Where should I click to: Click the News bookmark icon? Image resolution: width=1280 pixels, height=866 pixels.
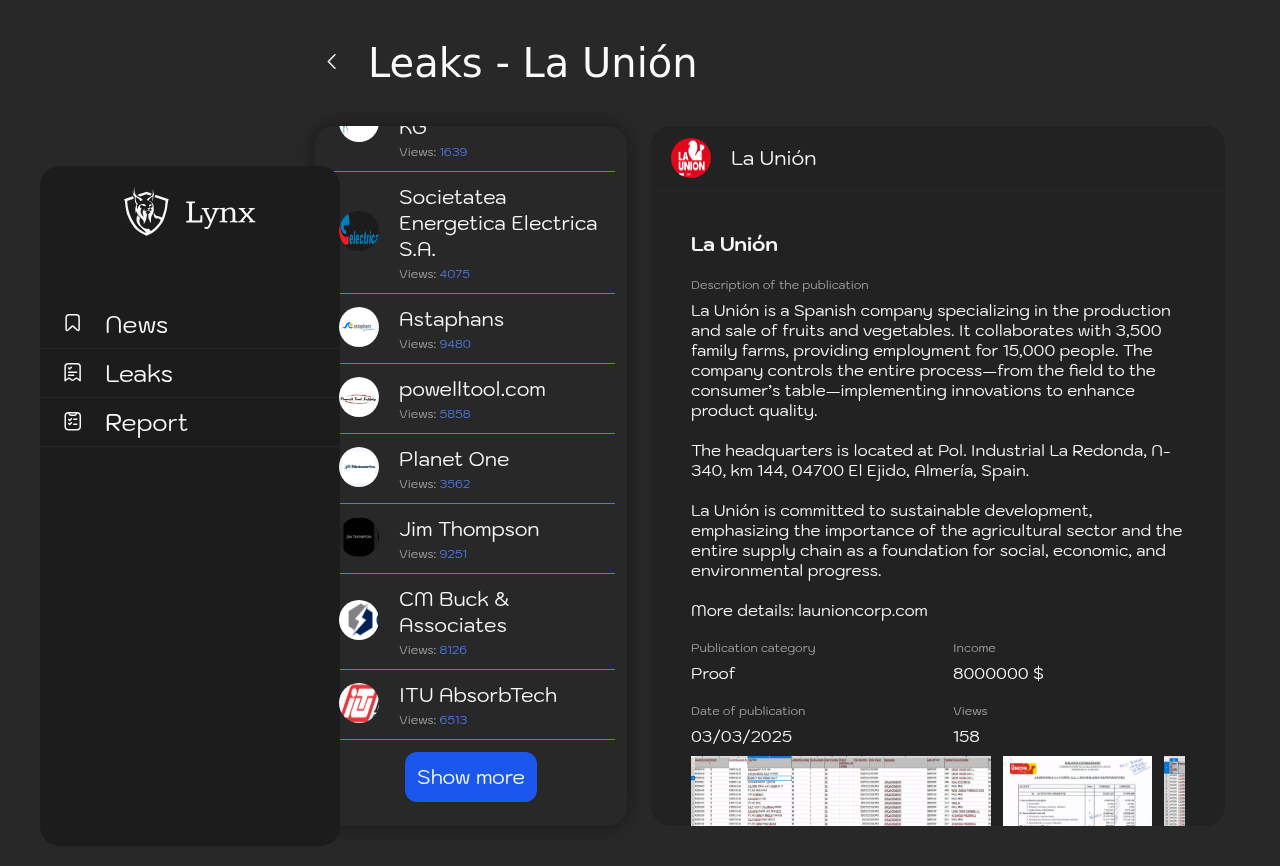(73, 323)
